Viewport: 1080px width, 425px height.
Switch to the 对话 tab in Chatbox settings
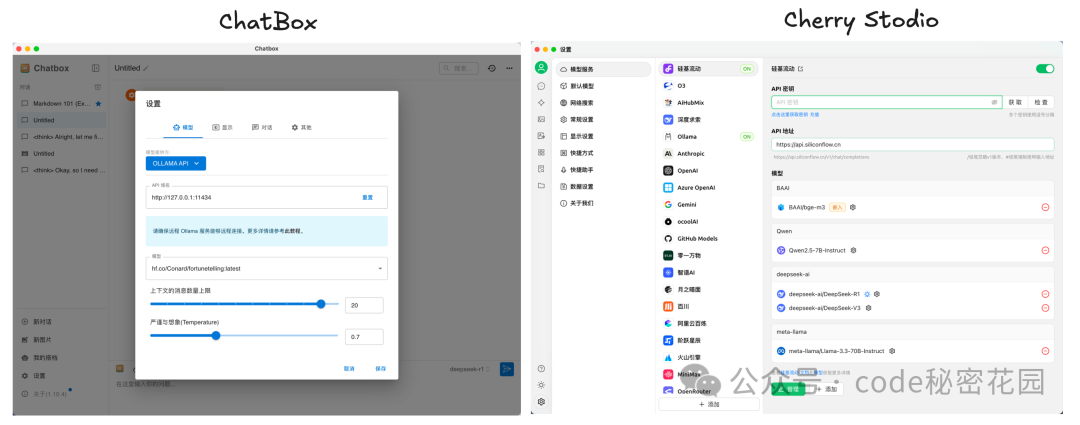tap(262, 127)
